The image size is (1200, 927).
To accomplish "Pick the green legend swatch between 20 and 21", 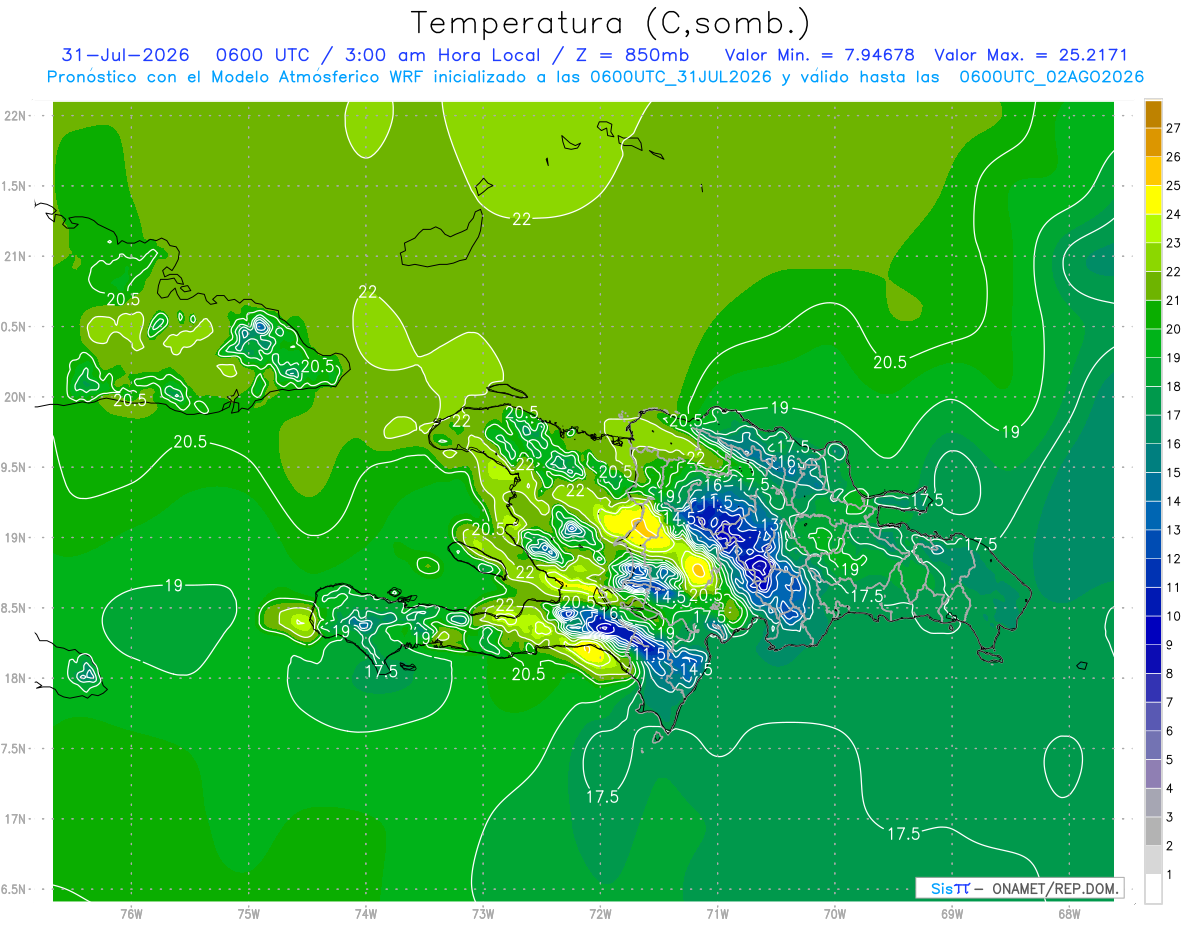I will (1153, 314).
